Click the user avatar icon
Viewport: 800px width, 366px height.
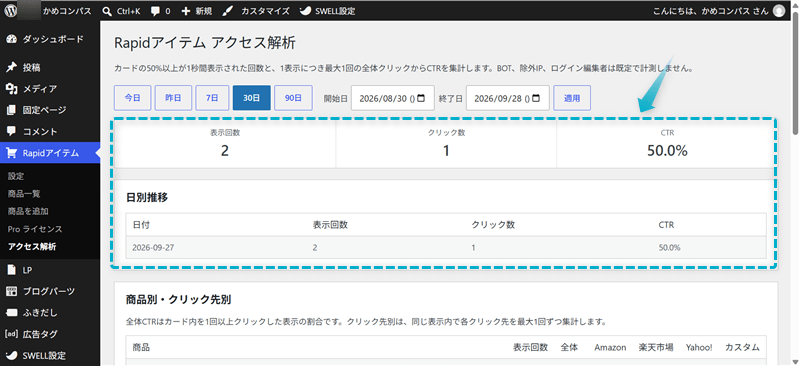click(779, 11)
